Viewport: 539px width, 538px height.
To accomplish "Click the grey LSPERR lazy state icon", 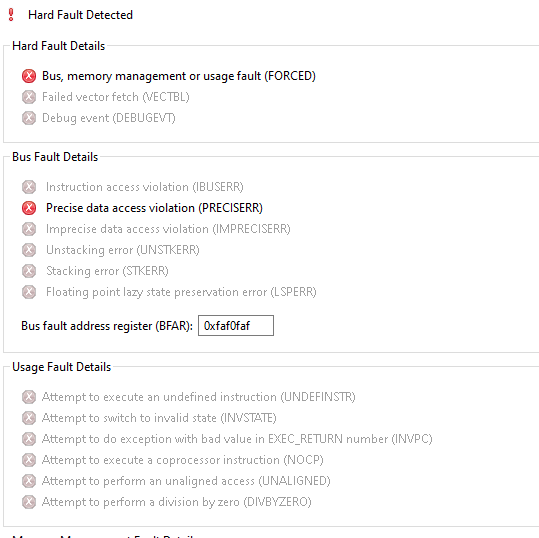I will click(29, 292).
